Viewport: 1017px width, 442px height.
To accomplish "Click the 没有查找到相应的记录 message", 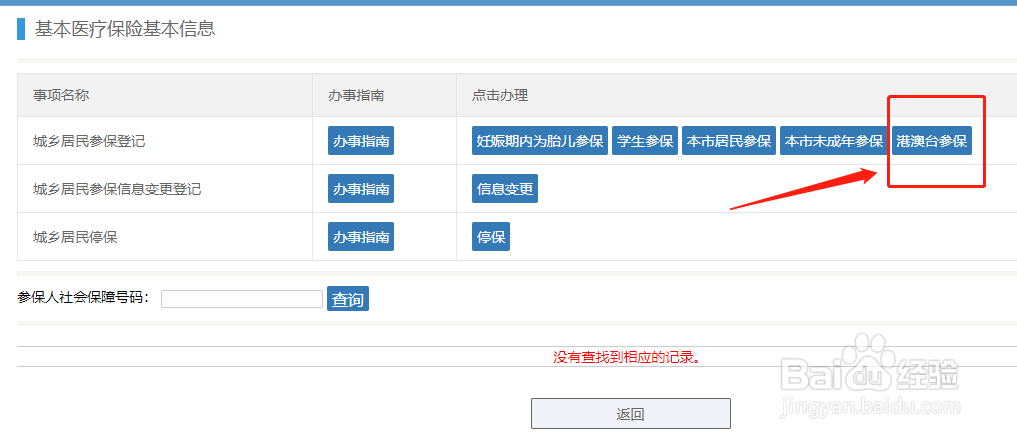I will 627,357.
